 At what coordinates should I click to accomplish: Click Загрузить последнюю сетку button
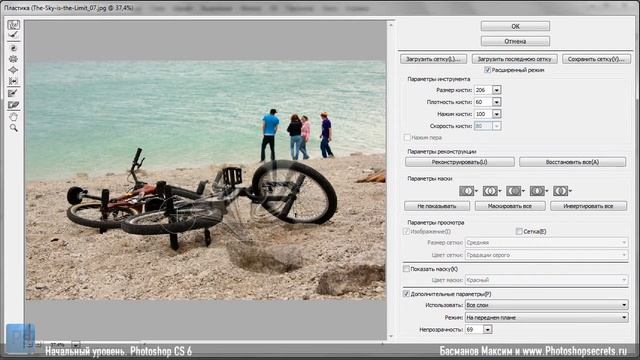click(x=514, y=59)
